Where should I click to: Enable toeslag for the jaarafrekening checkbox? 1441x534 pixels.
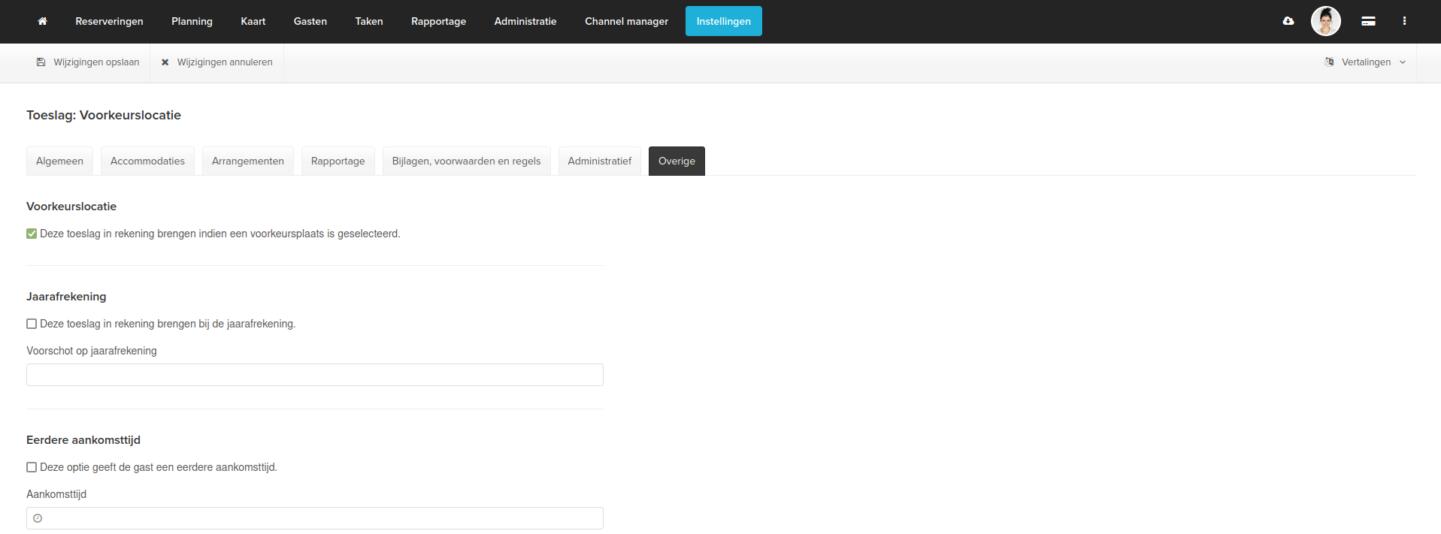pyautogui.click(x=32, y=324)
